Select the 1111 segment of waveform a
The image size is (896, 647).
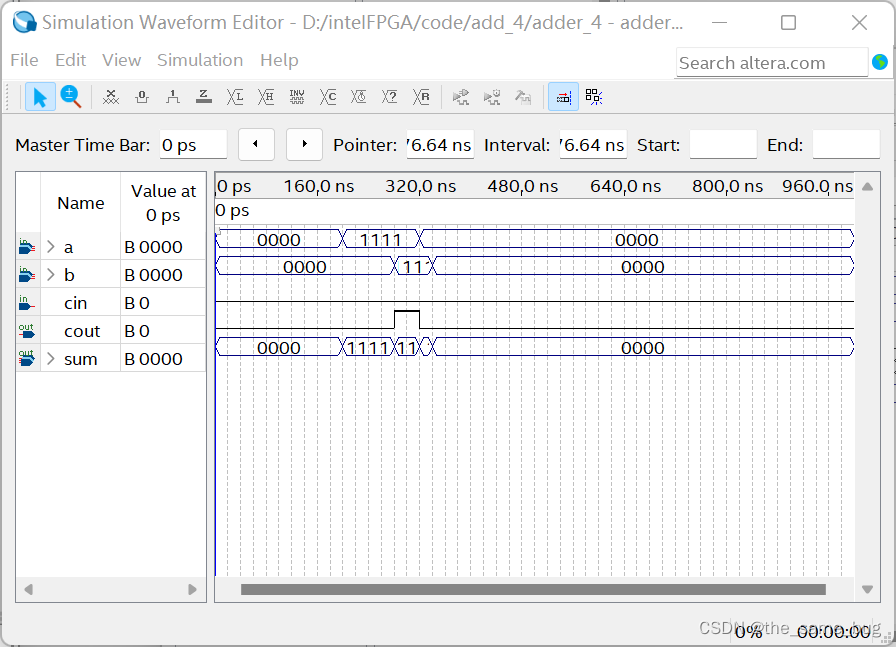tap(381, 239)
